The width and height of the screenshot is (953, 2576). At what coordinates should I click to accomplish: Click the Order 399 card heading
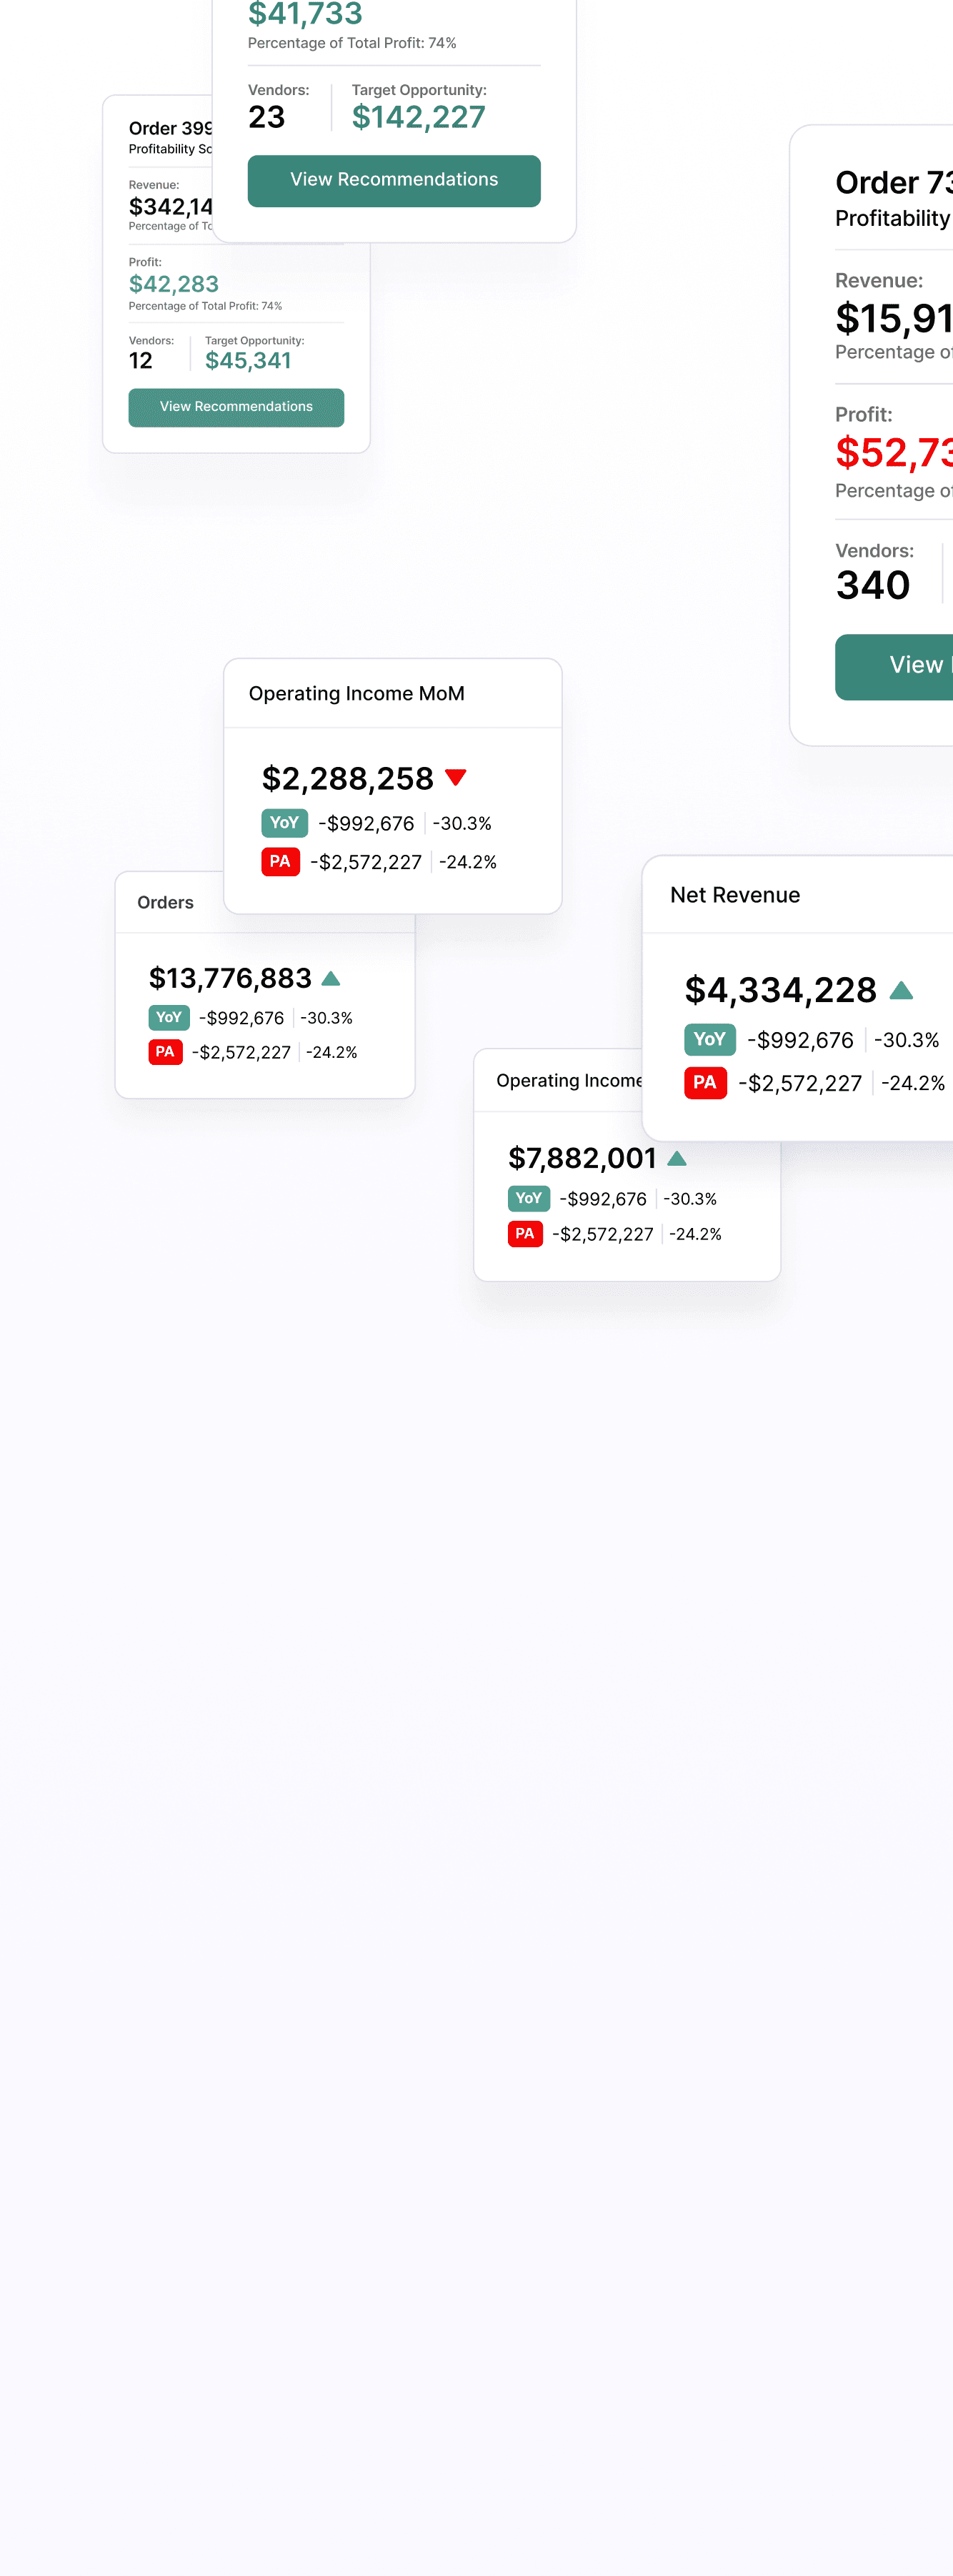[171, 128]
